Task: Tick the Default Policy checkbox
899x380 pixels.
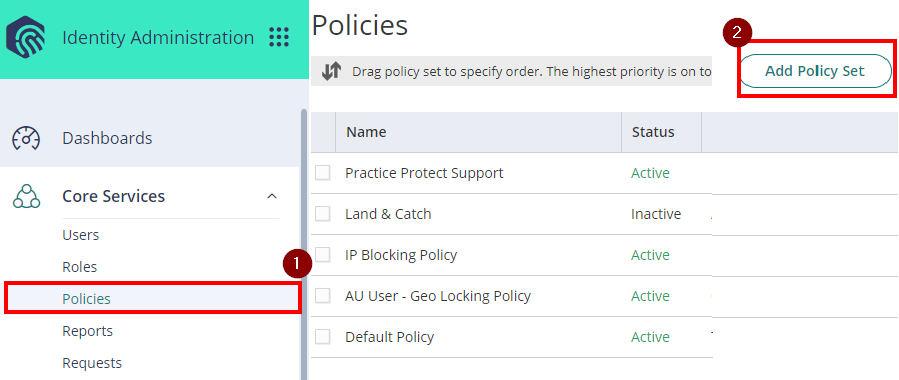Action: (x=323, y=337)
